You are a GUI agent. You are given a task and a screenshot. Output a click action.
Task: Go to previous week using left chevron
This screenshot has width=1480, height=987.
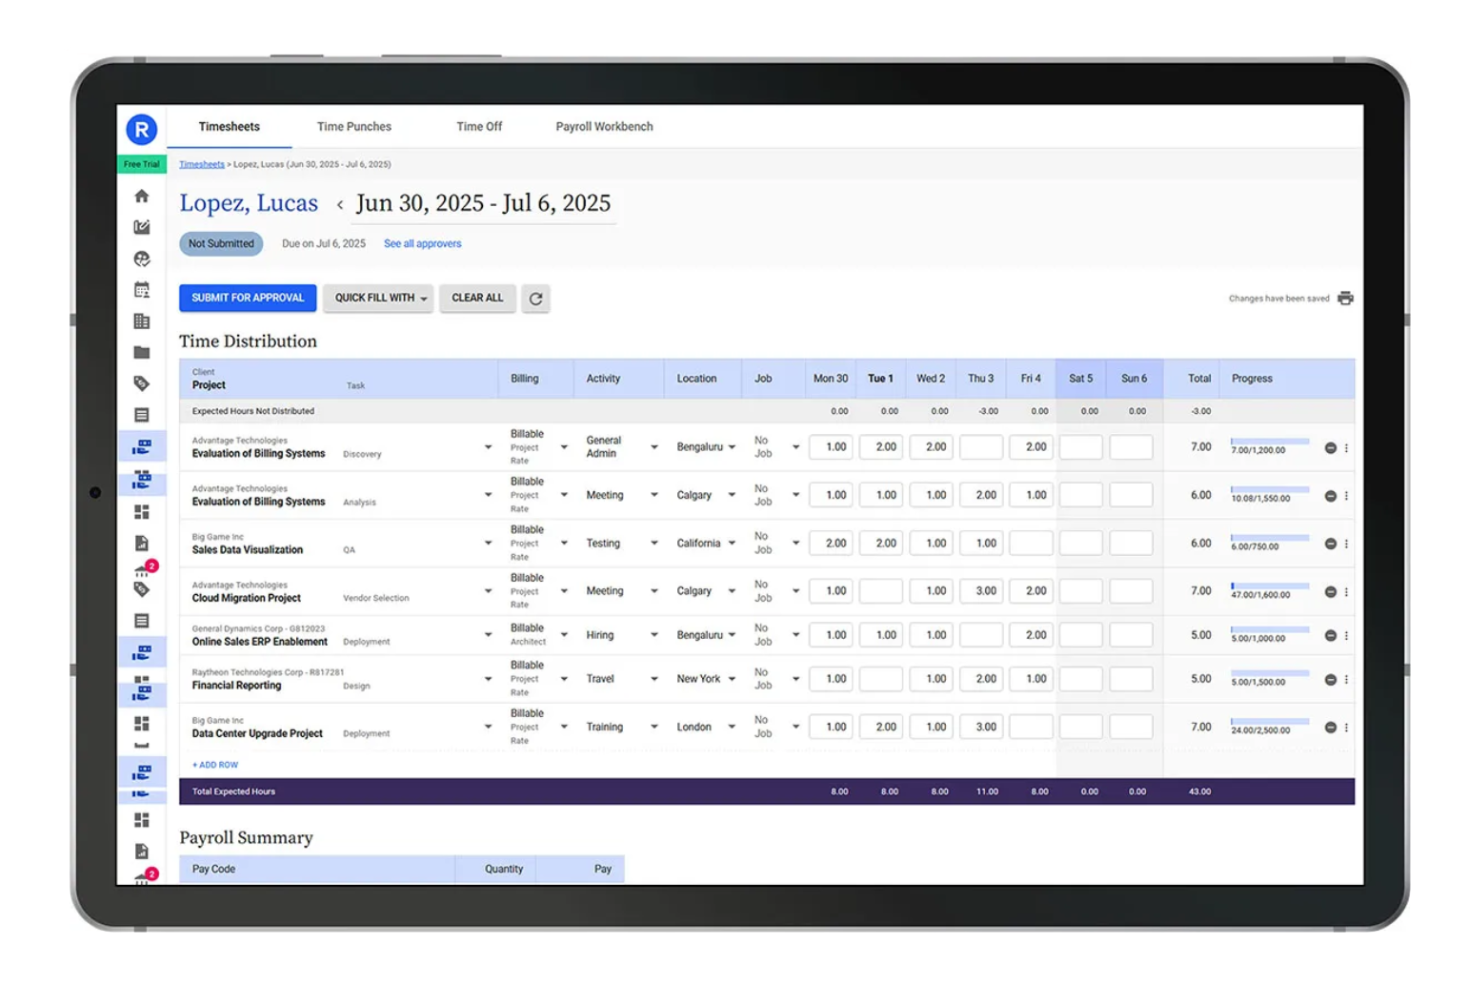point(340,205)
